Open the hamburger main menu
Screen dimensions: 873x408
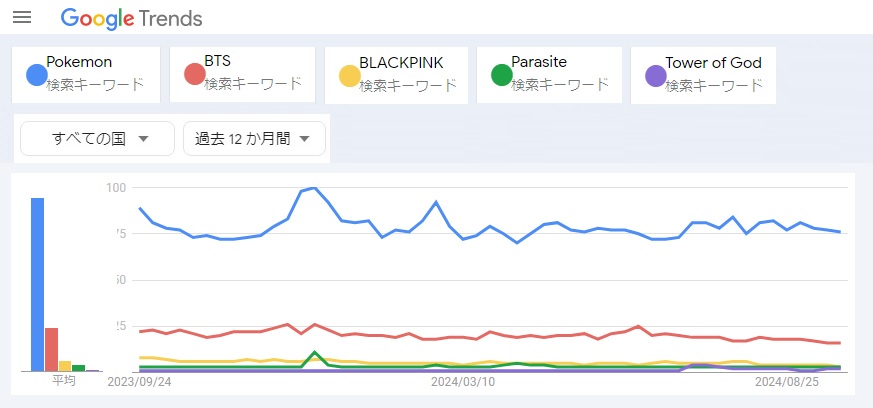(22, 18)
